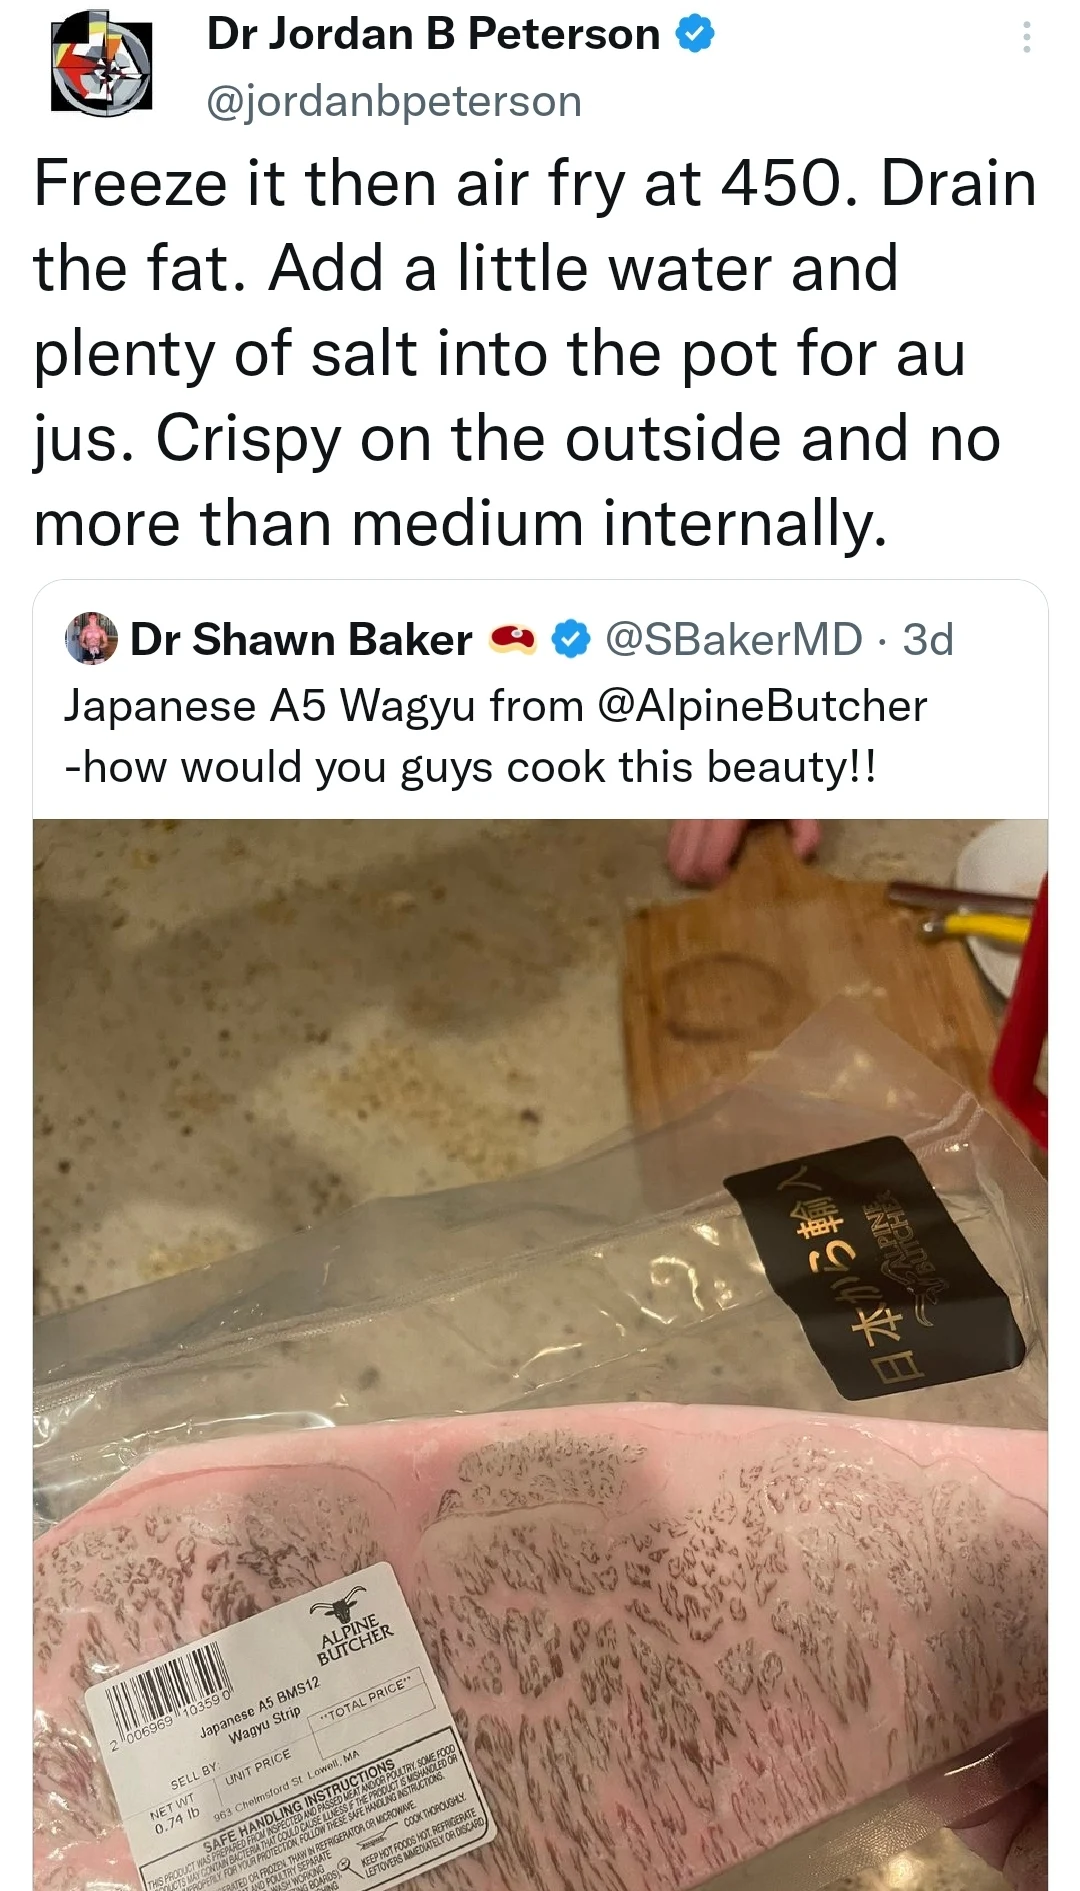1080x1891 pixels.
Task: Click the steak emoji after Shawn Baker
Action: (x=512, y=640)
